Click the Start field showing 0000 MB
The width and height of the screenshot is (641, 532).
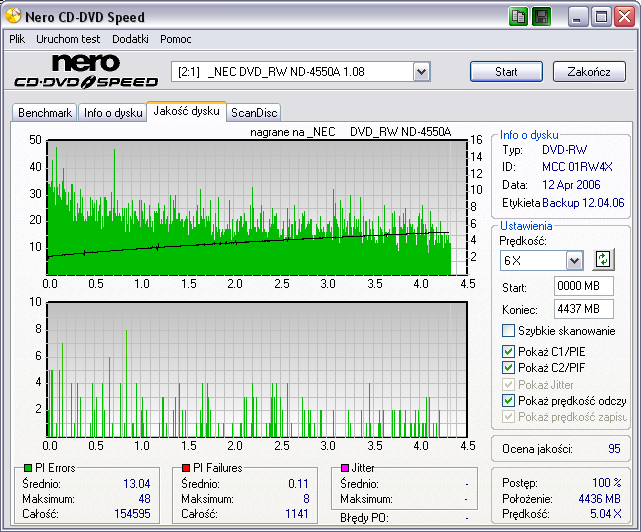pyautogui.click(x=584, y=286)
